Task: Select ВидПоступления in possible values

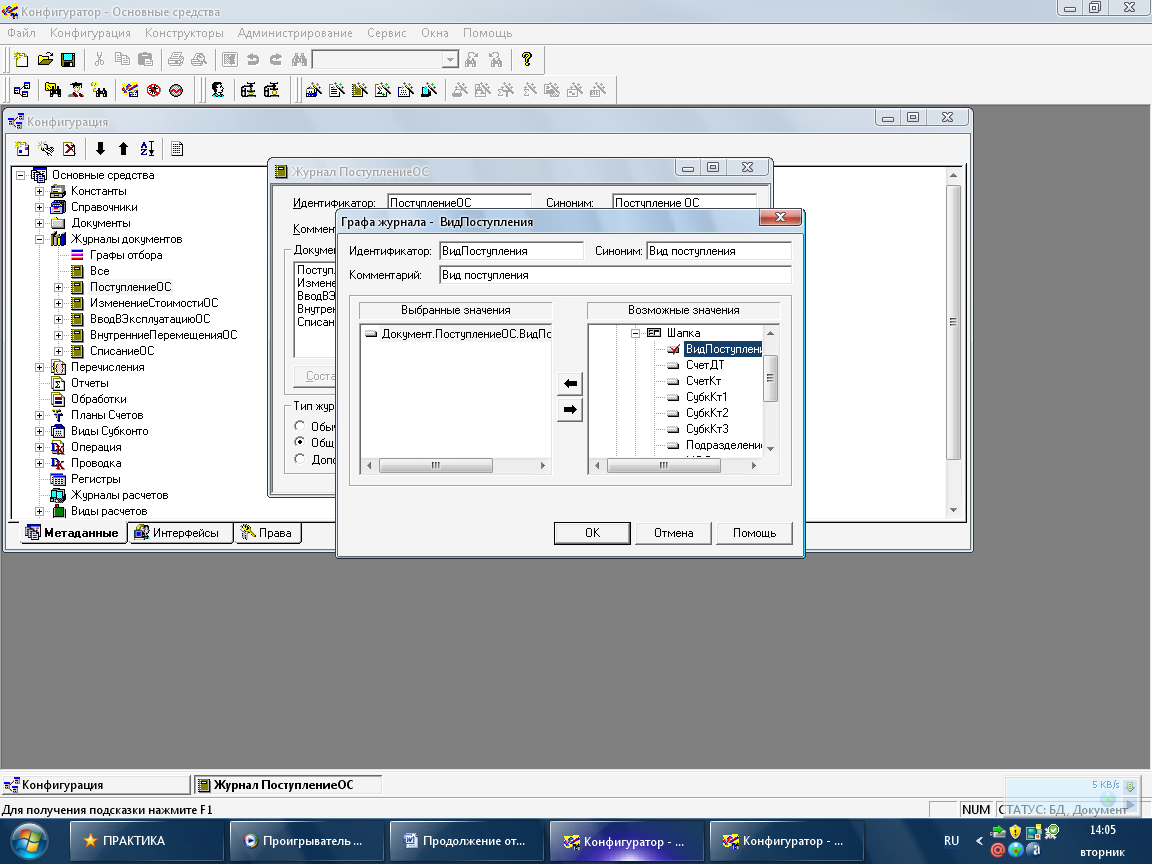Action: pos(723,349)
